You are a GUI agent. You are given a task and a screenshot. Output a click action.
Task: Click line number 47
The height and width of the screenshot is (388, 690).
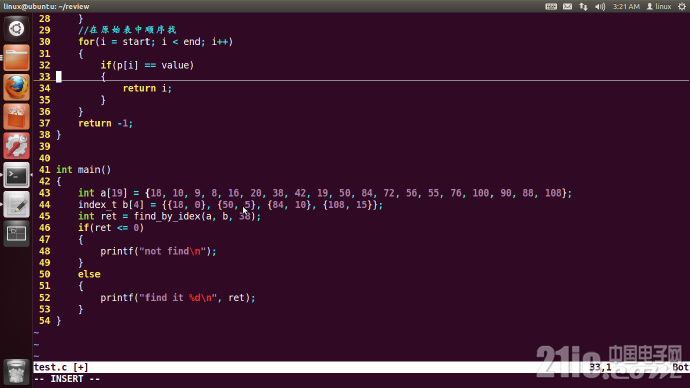(44, 240)
